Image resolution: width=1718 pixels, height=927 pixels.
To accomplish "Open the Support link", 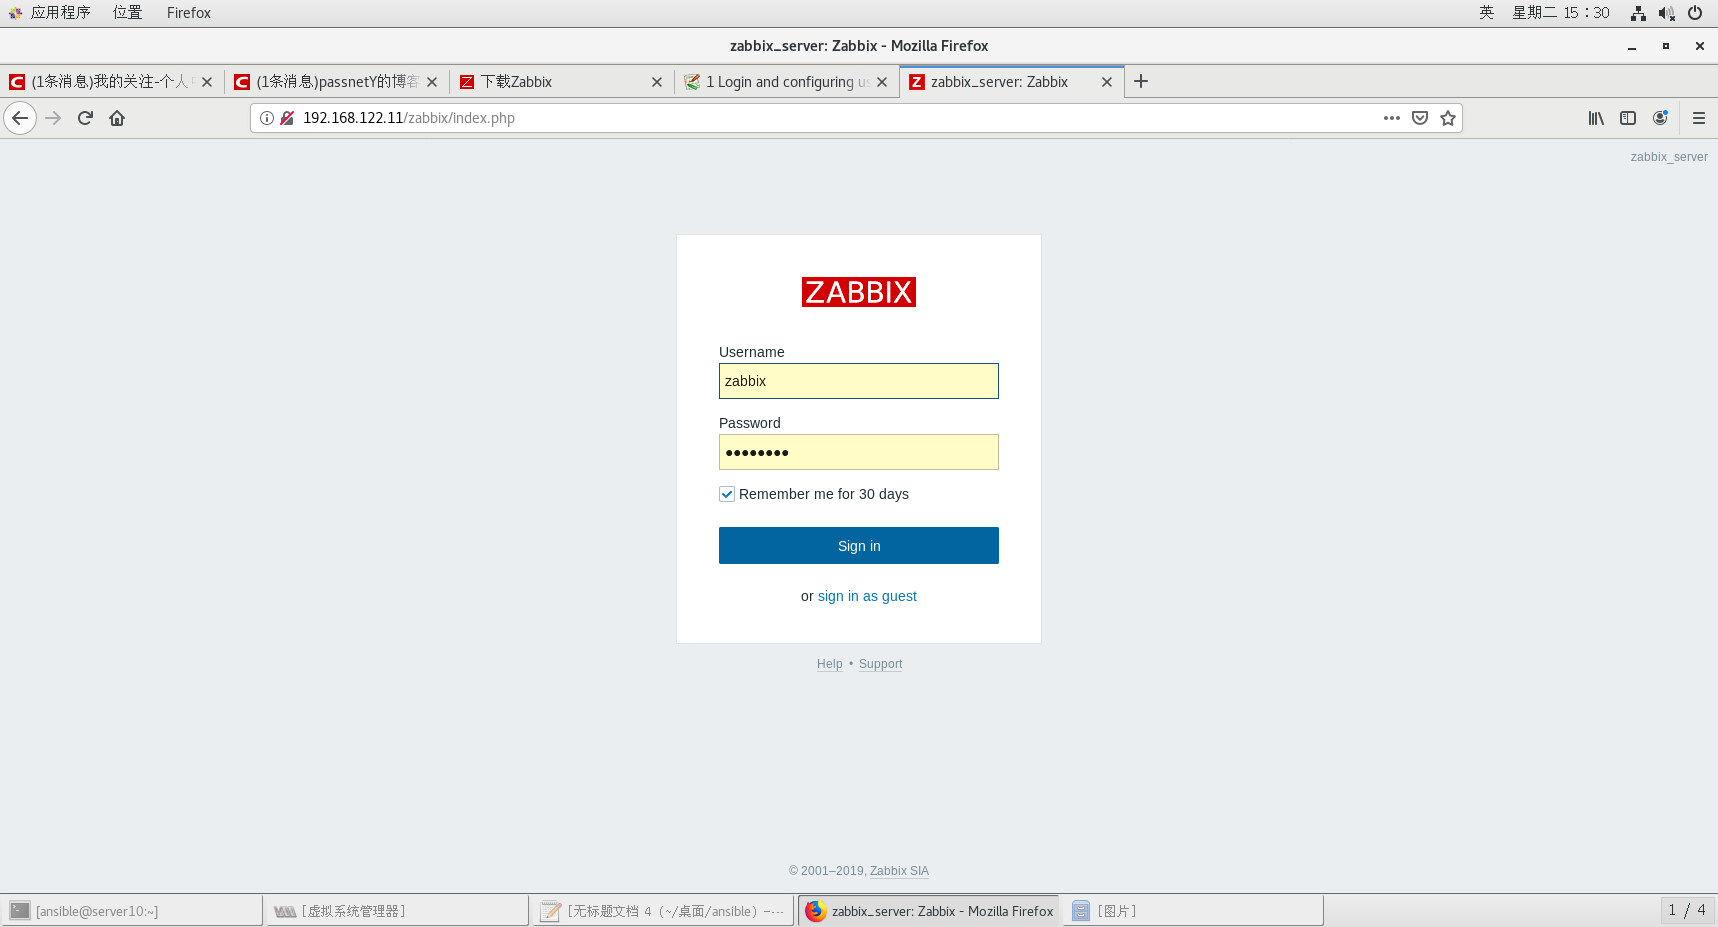I will (880, 664).
